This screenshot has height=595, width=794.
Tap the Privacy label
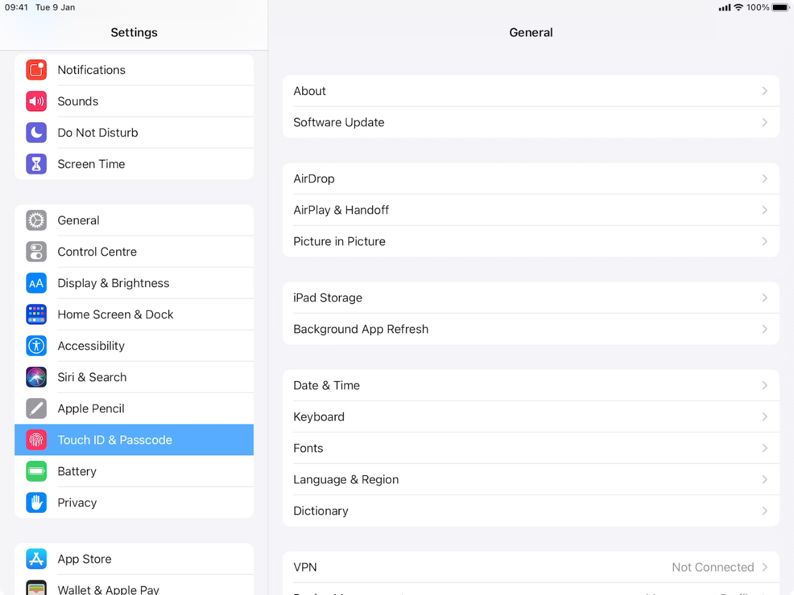pyautogui.click(x=77, y=503)
